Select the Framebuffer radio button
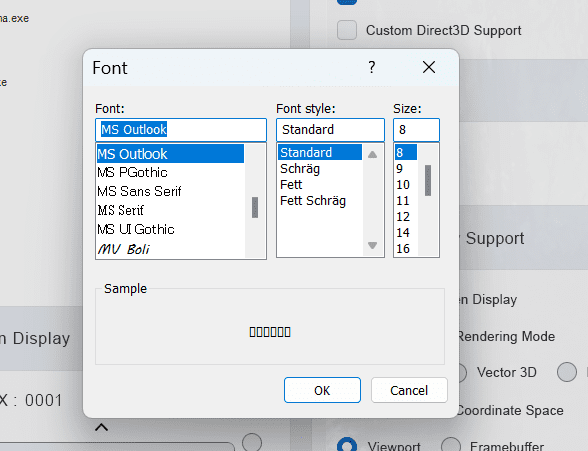The height and width of the screenshot is (451, 588). [451, 446]
